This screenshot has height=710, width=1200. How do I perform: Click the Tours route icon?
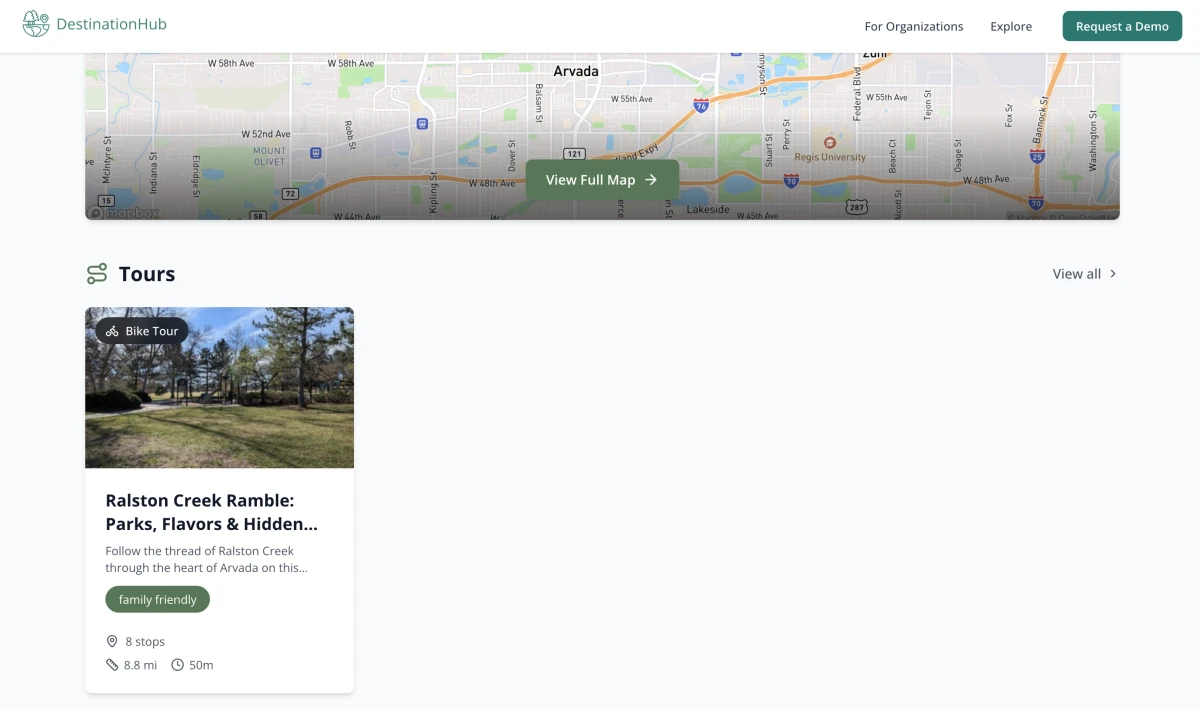click(97, 274)
